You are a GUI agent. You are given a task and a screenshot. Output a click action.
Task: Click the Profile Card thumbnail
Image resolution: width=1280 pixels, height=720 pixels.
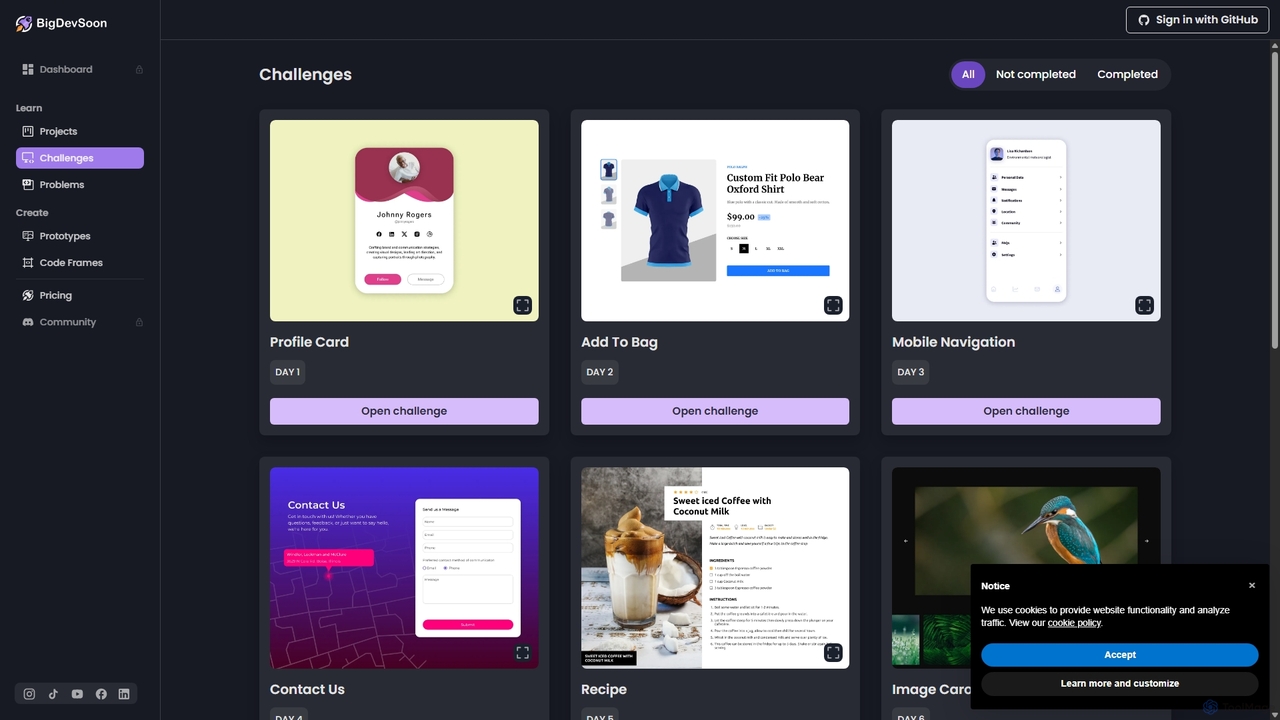point(404,221)
